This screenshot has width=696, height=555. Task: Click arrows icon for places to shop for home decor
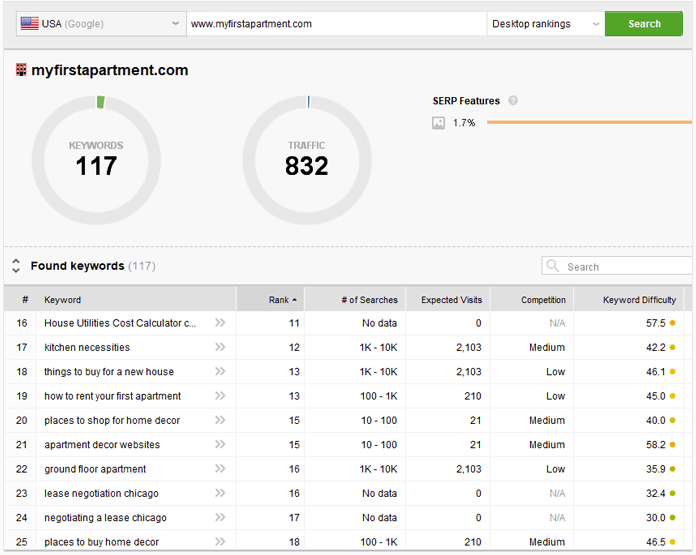(x=220, y=420)
